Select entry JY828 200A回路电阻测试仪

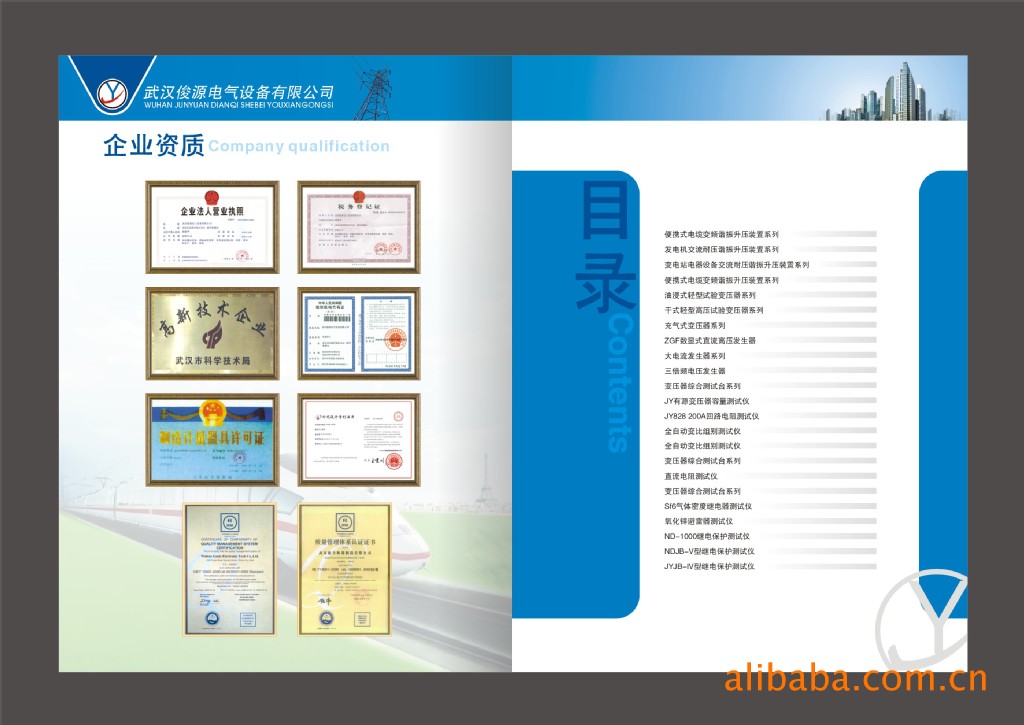[x=711, y=416]
